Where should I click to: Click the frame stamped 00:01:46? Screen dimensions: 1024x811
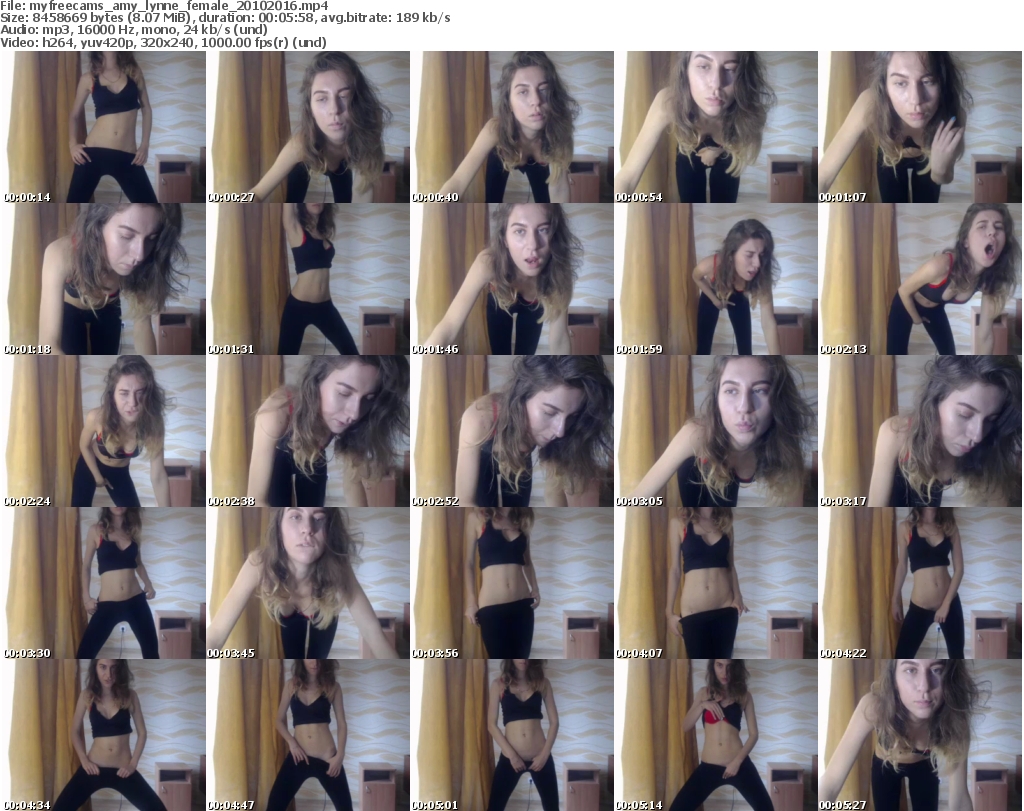(x=511, y=279)
